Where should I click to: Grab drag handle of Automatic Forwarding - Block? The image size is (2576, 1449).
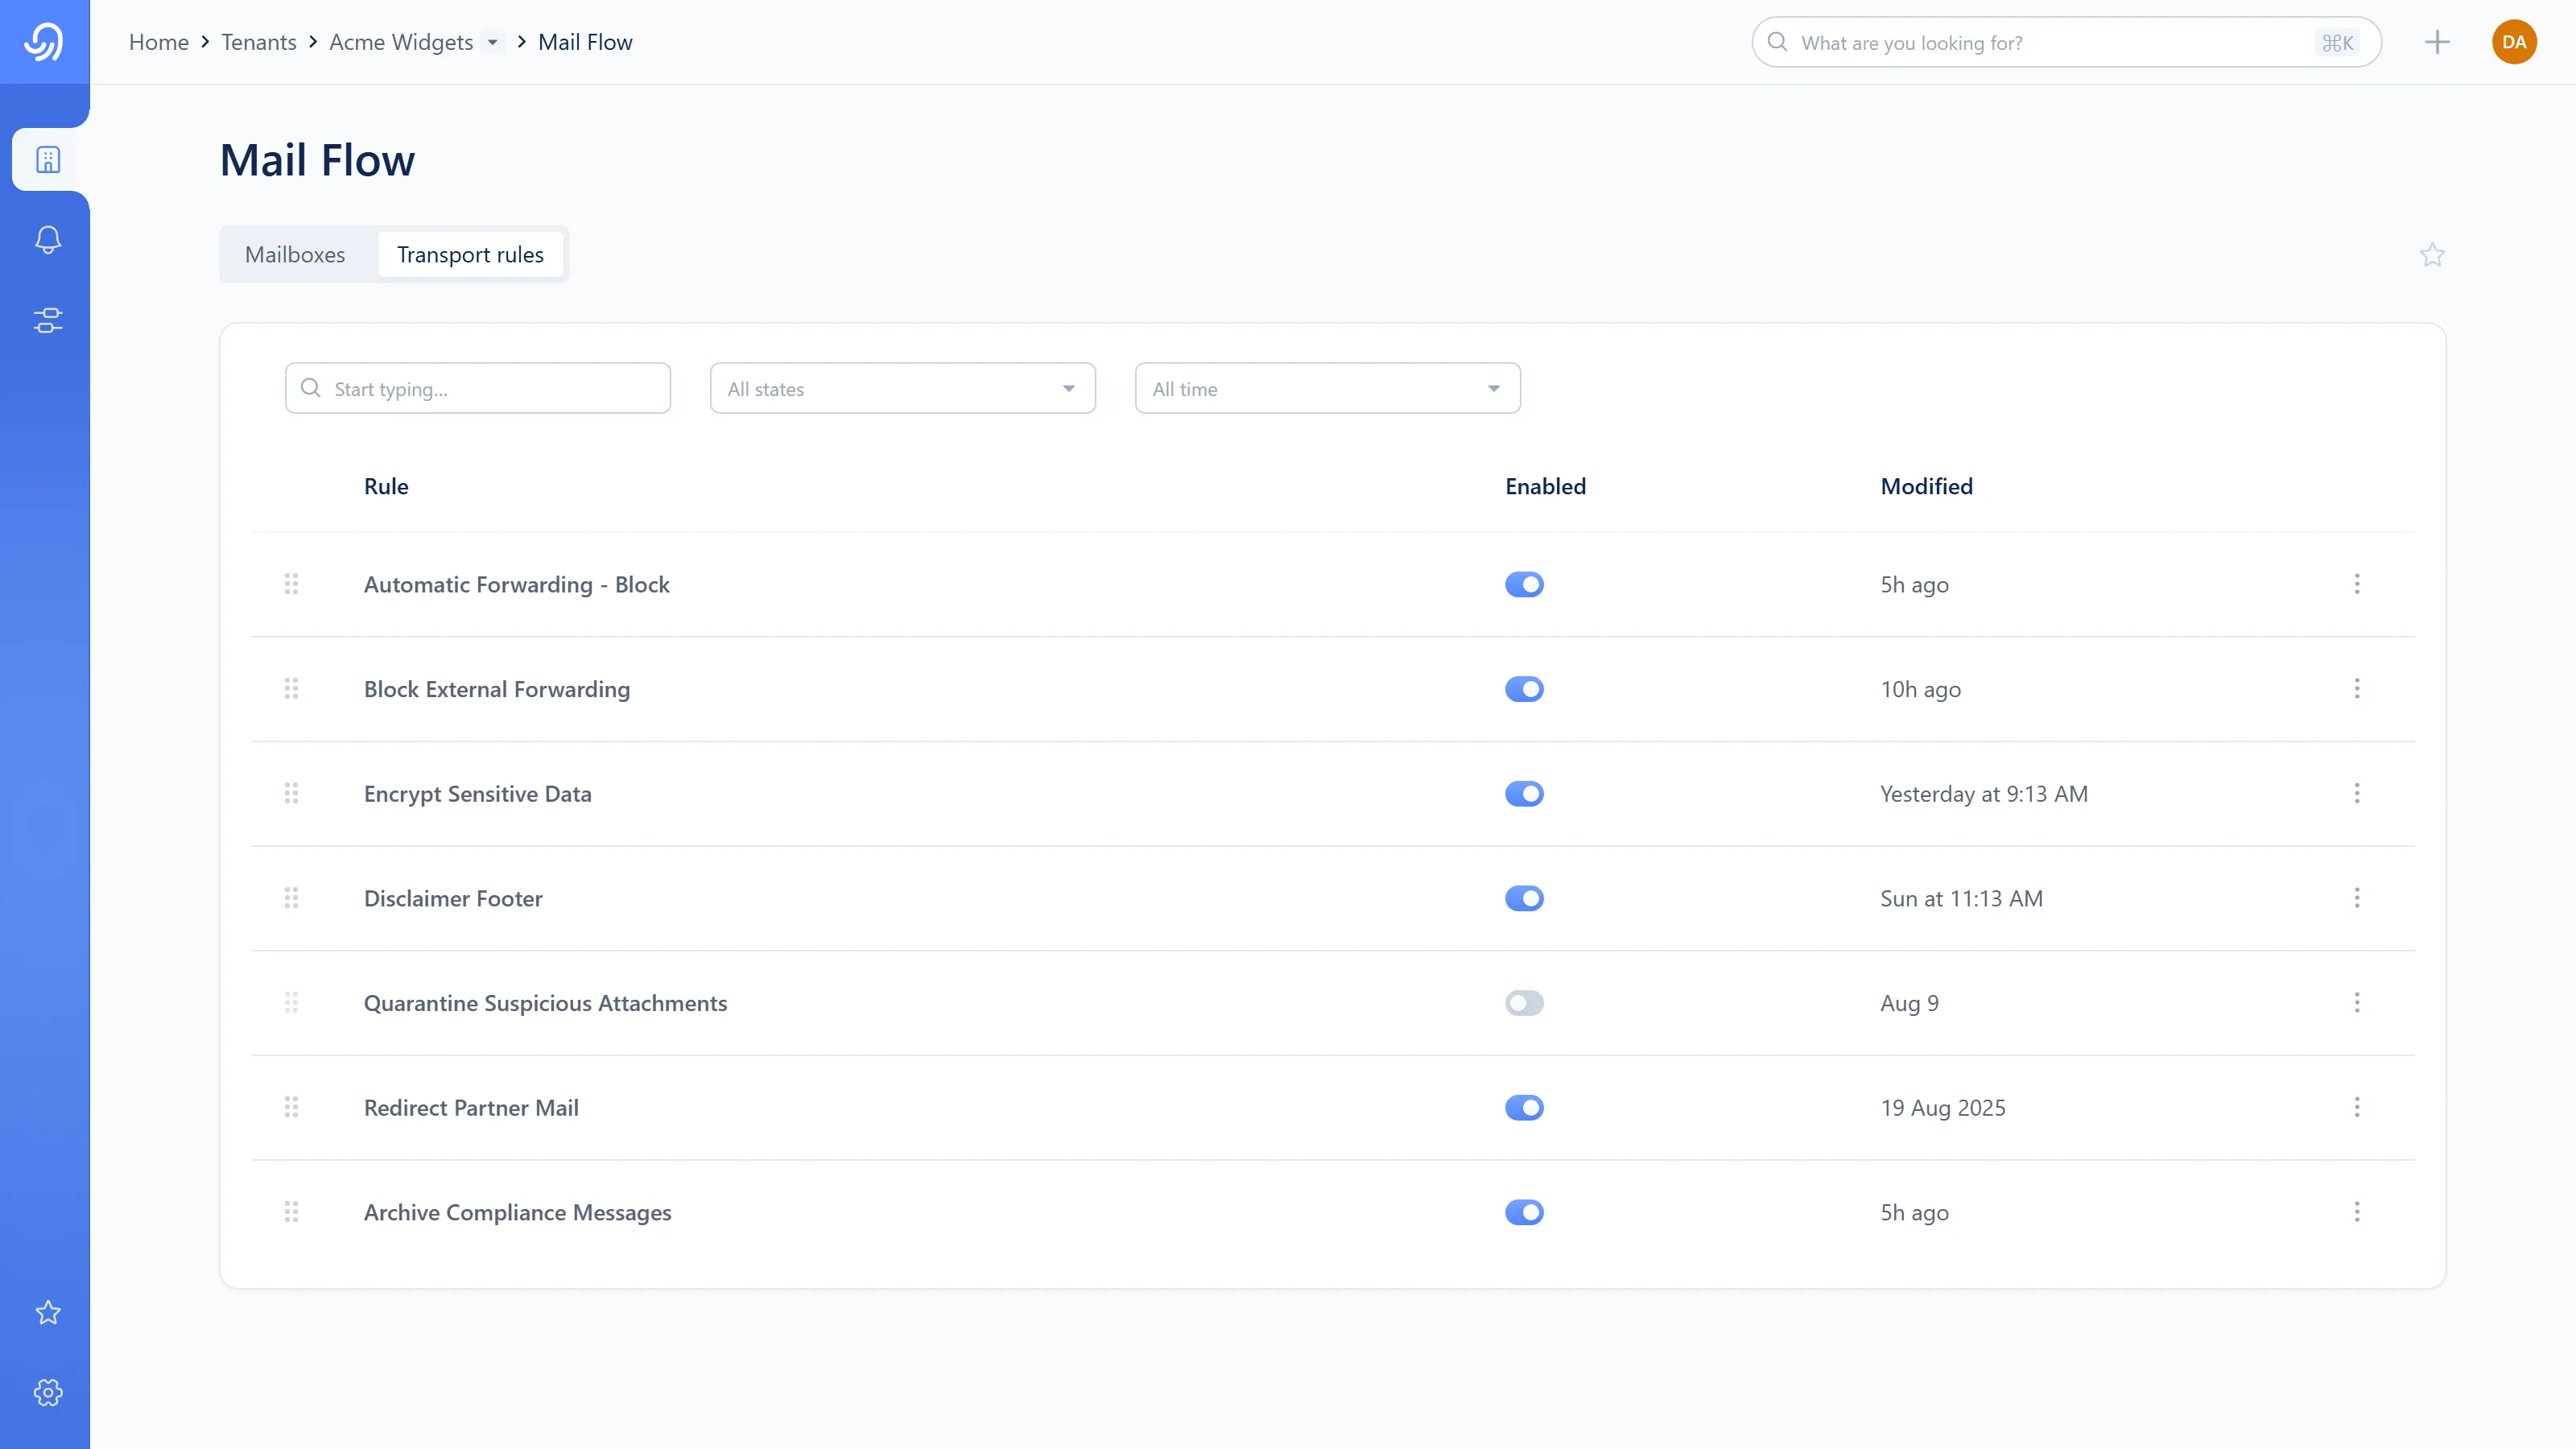click(291, 584)
